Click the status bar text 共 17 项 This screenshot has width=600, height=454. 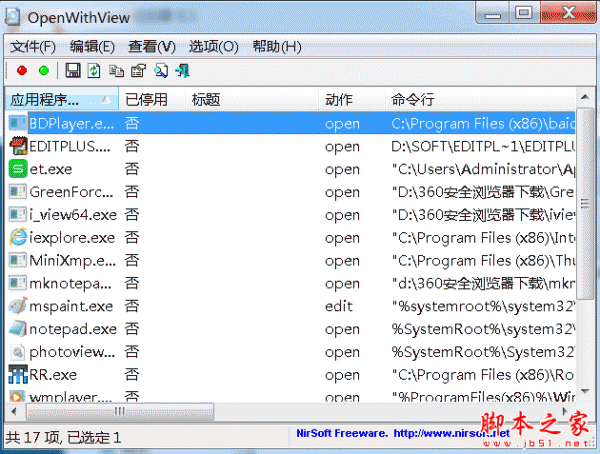[34, 438]
